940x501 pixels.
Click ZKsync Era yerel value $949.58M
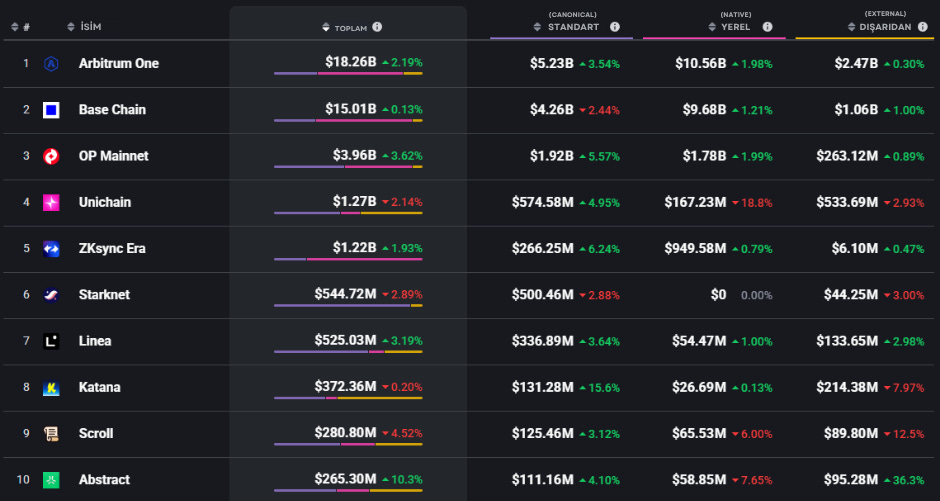pyautogui.click(x=695, y=249)
